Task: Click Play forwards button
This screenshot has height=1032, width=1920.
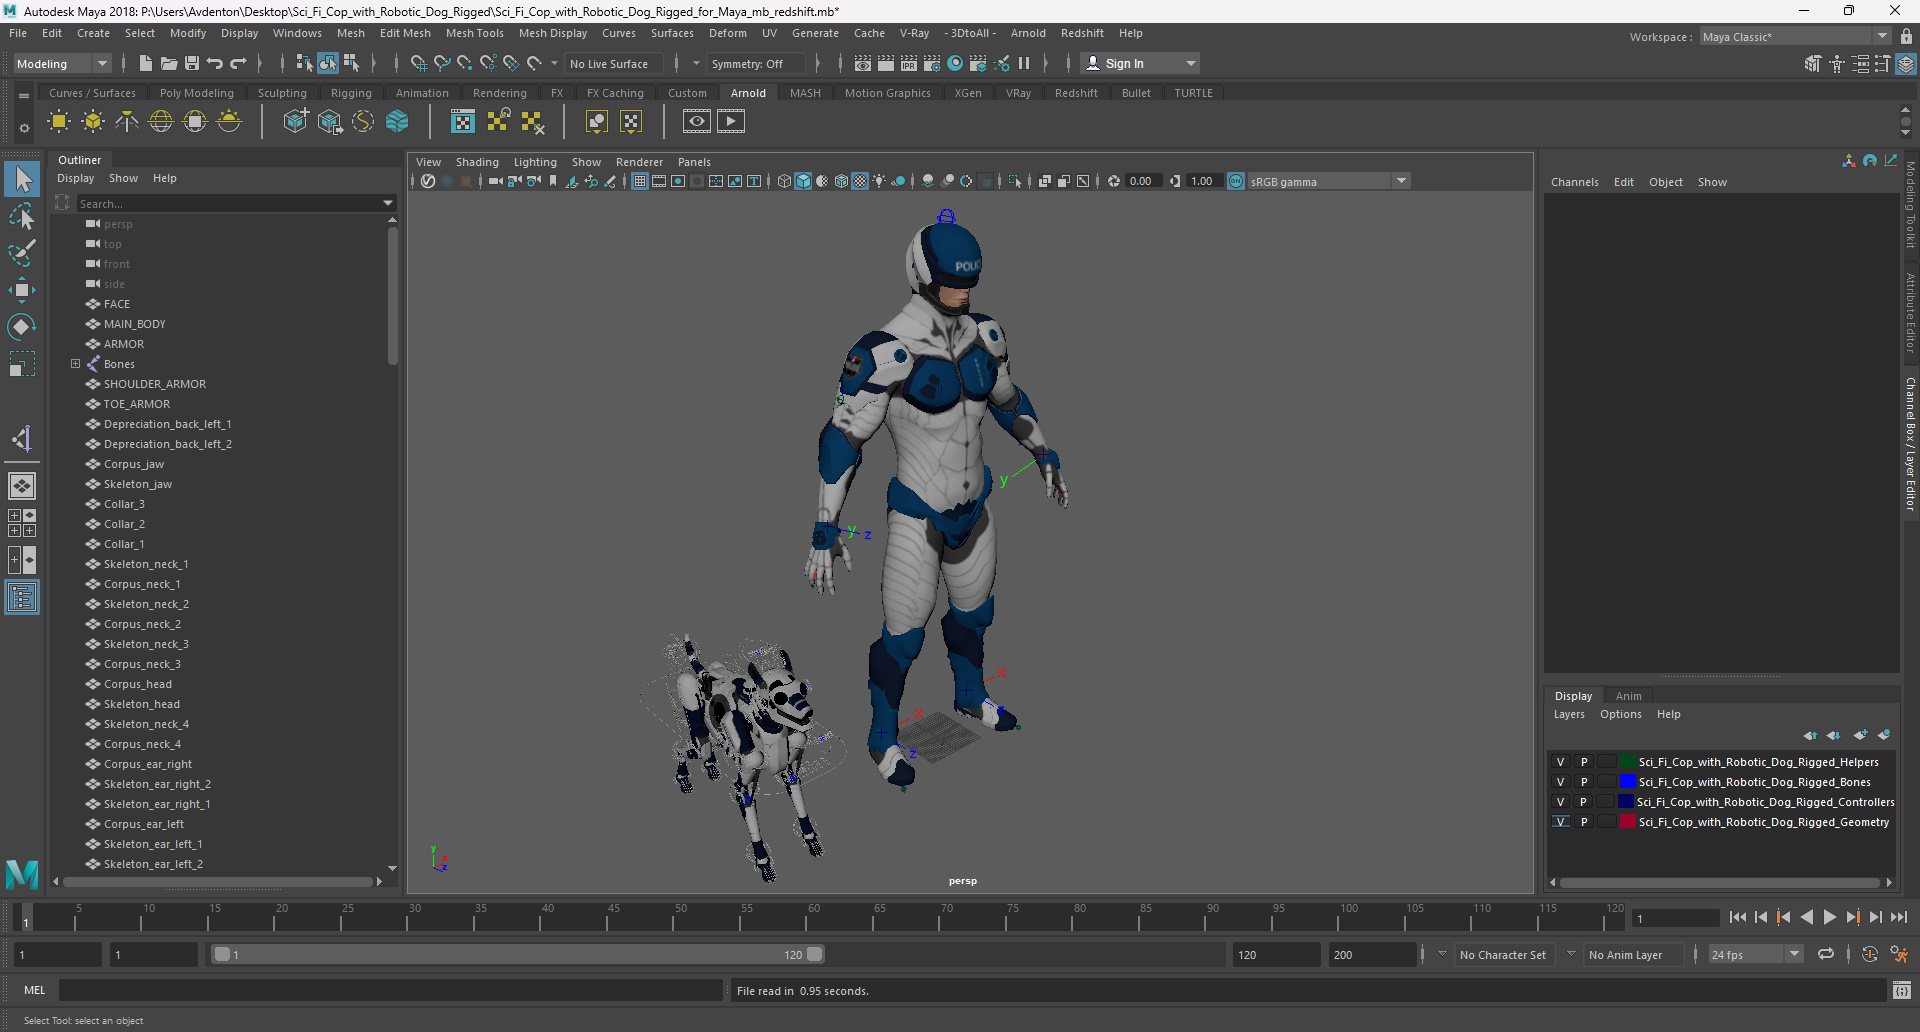Action: 1829,917
